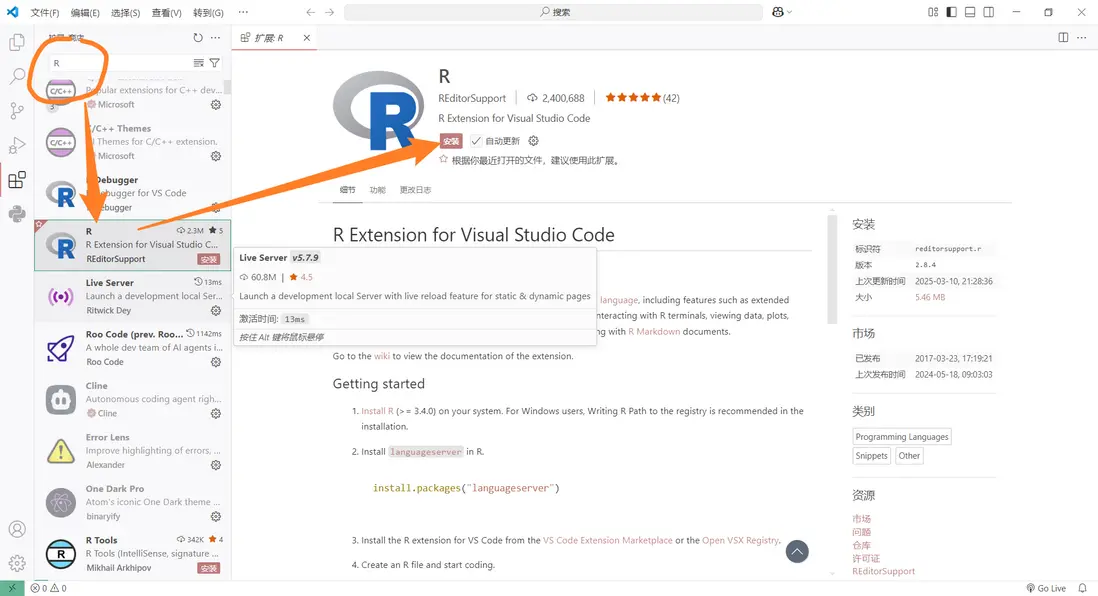Screen dimensions: 1098x596
Task: Close the Extension R editor tab
Action: (x=307, y=38)
